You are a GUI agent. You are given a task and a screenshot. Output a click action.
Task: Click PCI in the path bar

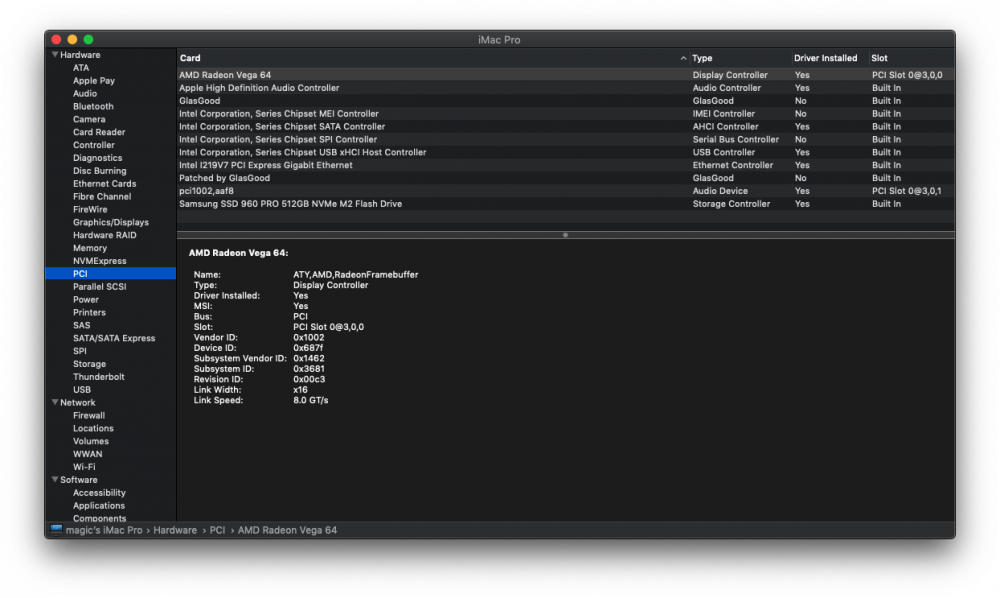(x=217, y=530)
